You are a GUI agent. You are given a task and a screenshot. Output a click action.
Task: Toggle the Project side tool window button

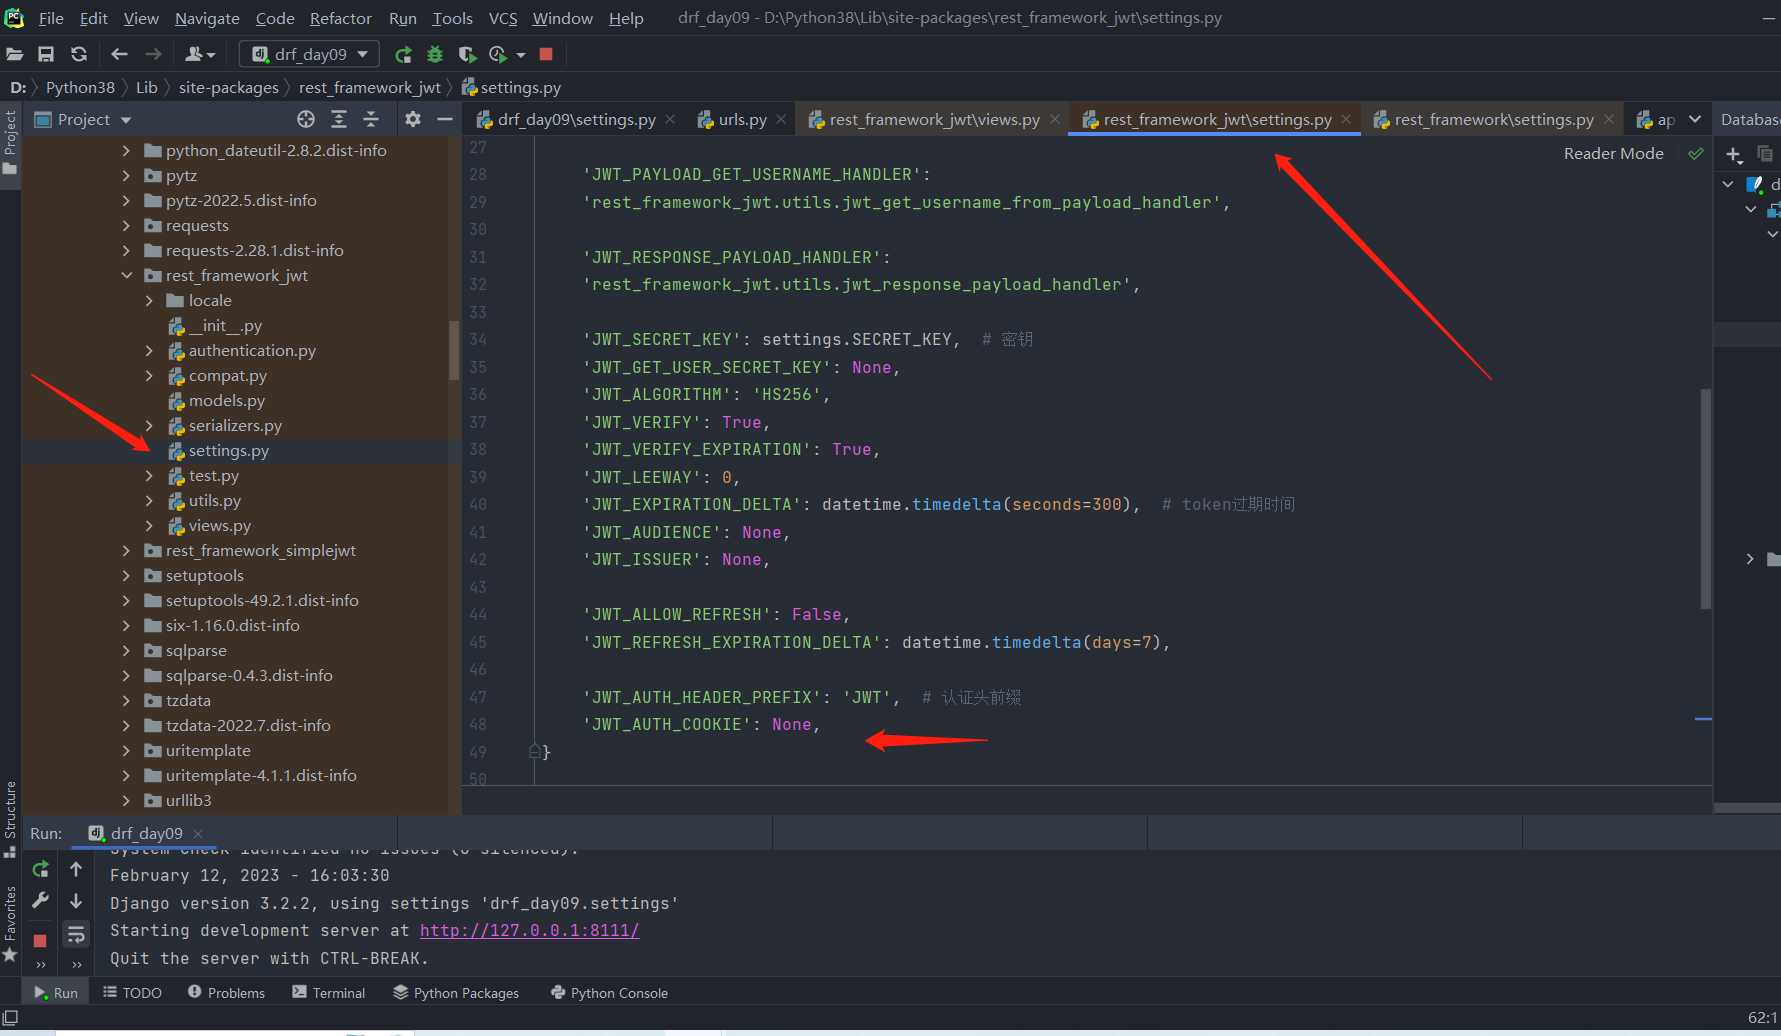10,143
